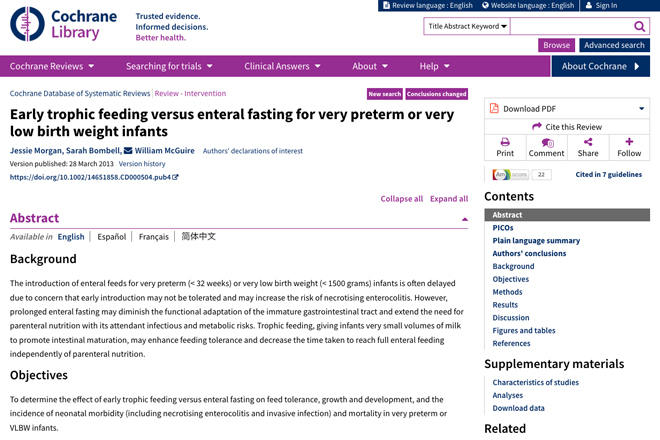Open the Print icon
Screen dimensions: 660x440
pos(505,142)
